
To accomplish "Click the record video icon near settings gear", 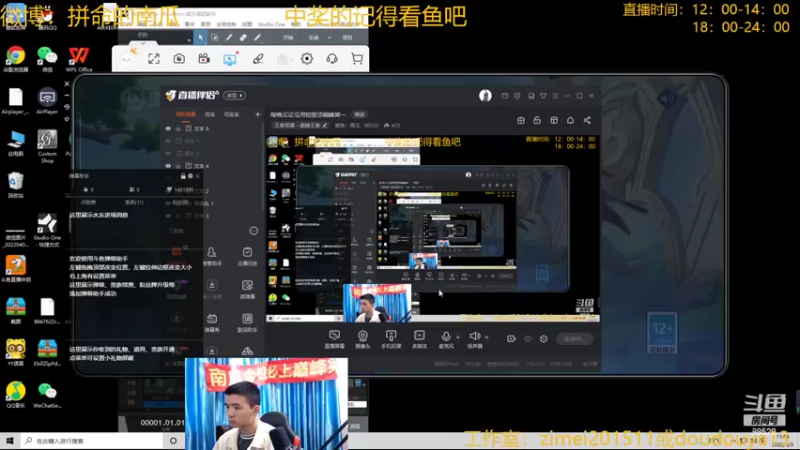I will 511,339.
